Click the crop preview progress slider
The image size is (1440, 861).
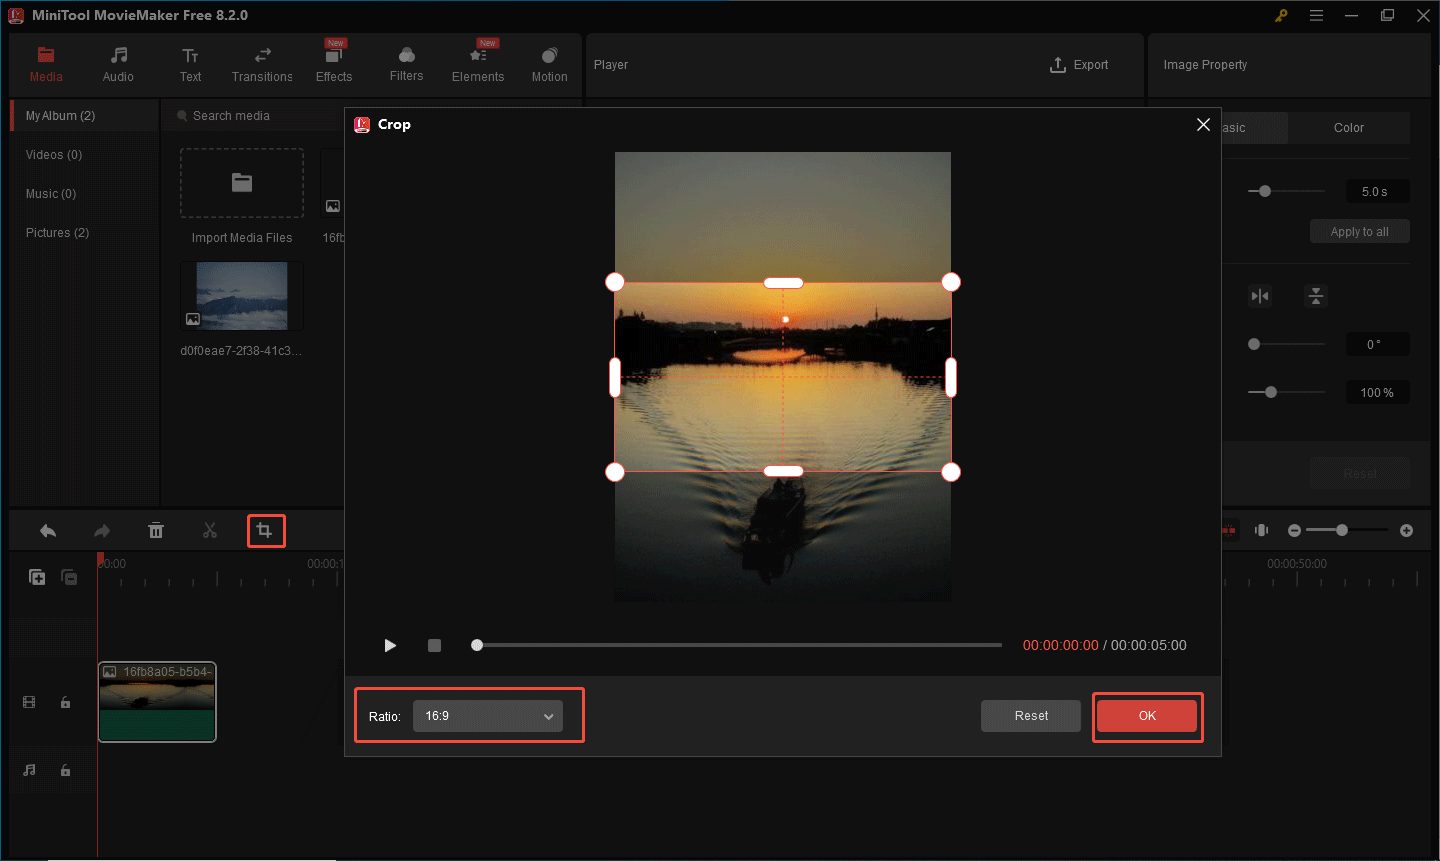pos(737,645)
